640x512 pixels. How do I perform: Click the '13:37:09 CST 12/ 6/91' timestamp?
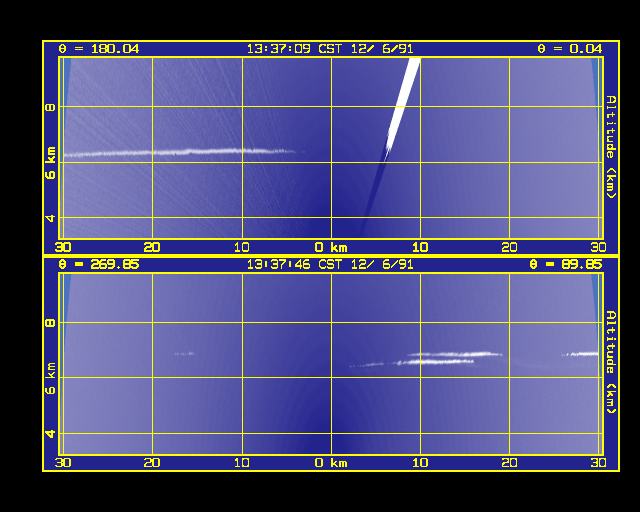tap(330, 49)
